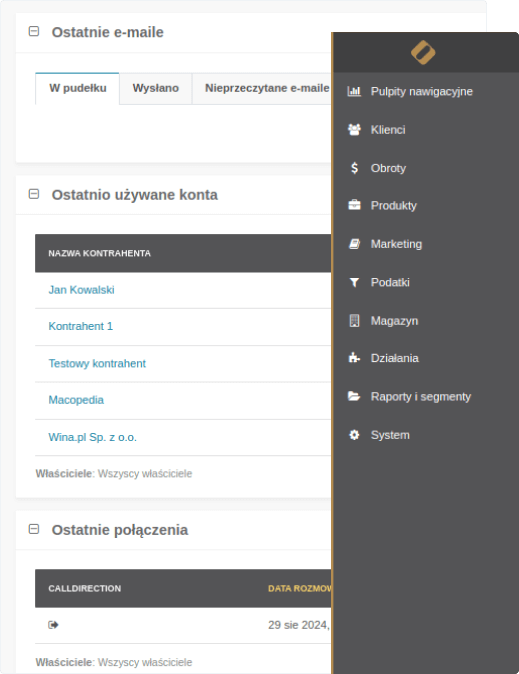Image resolution: width=519 pixels, height=674 pixels.
Task: Click the dollar icon beside Obroty
Action: coord(354,168)
